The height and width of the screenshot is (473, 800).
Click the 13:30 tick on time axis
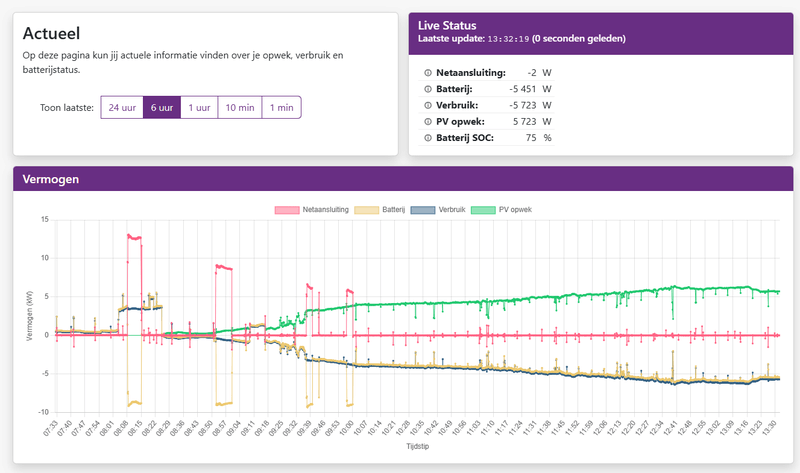point(769,428)
